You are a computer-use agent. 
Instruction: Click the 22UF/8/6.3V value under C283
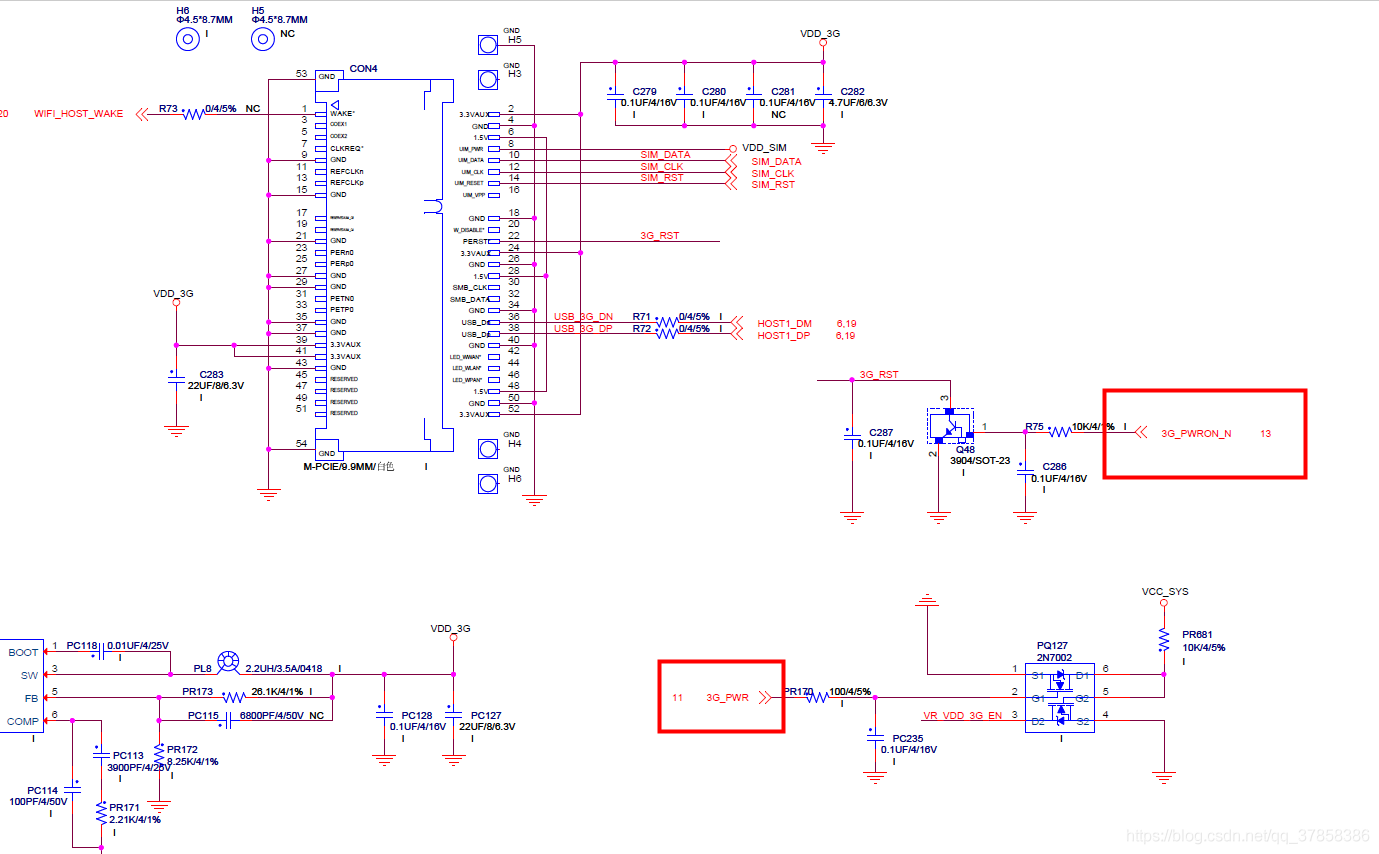(x=215, y=385)
